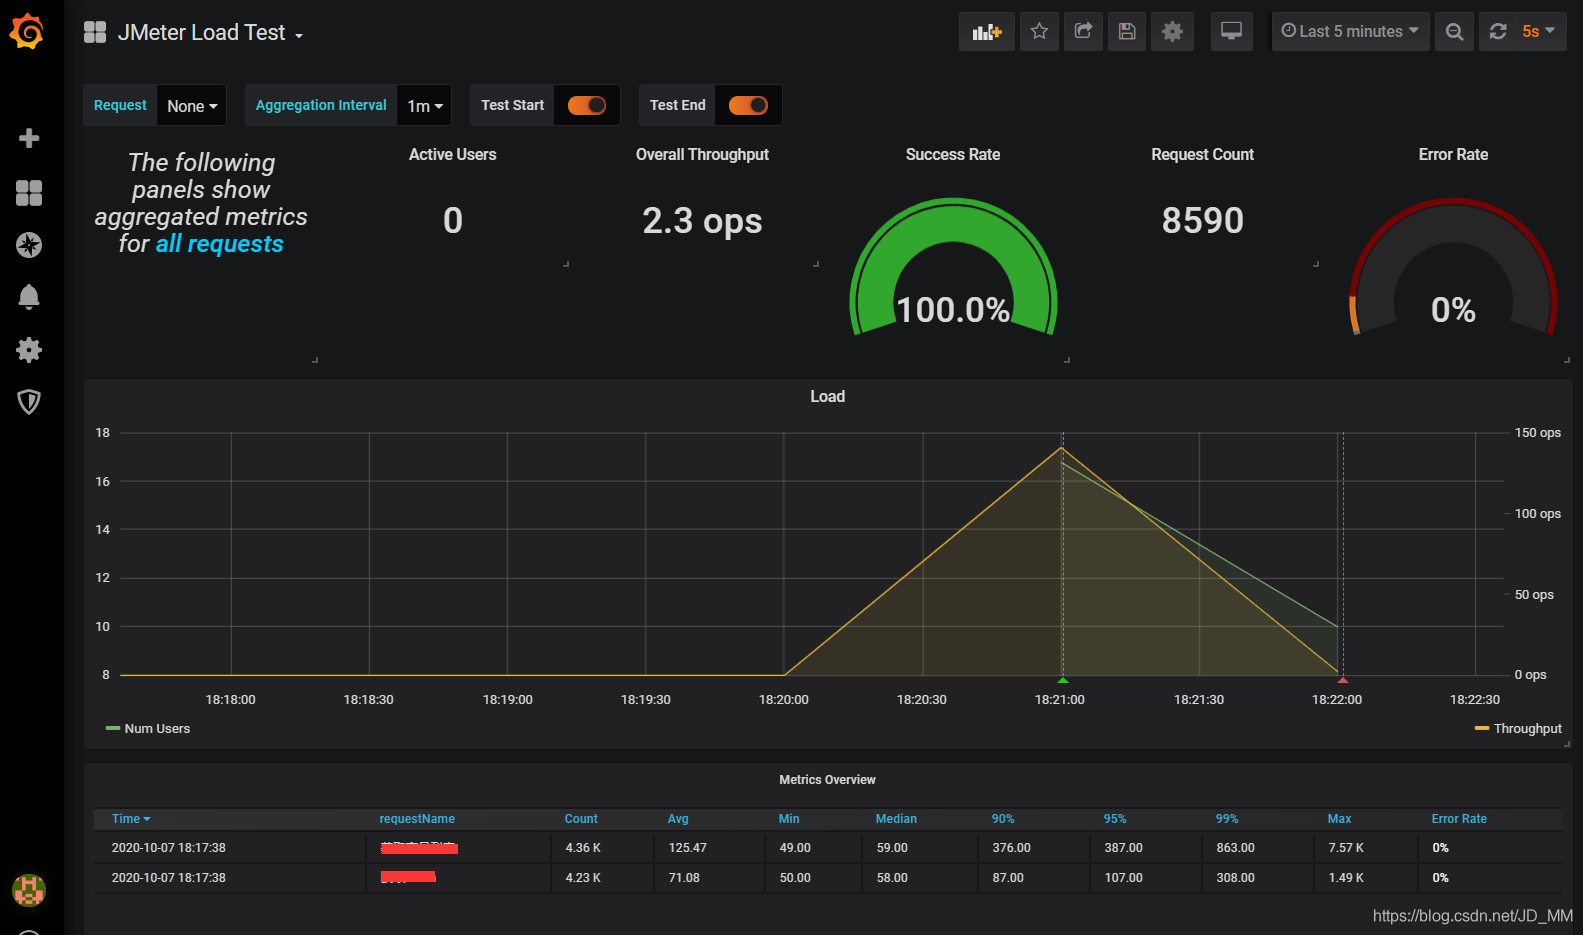Open Explore compass icon in sidebar

[29, 245]
